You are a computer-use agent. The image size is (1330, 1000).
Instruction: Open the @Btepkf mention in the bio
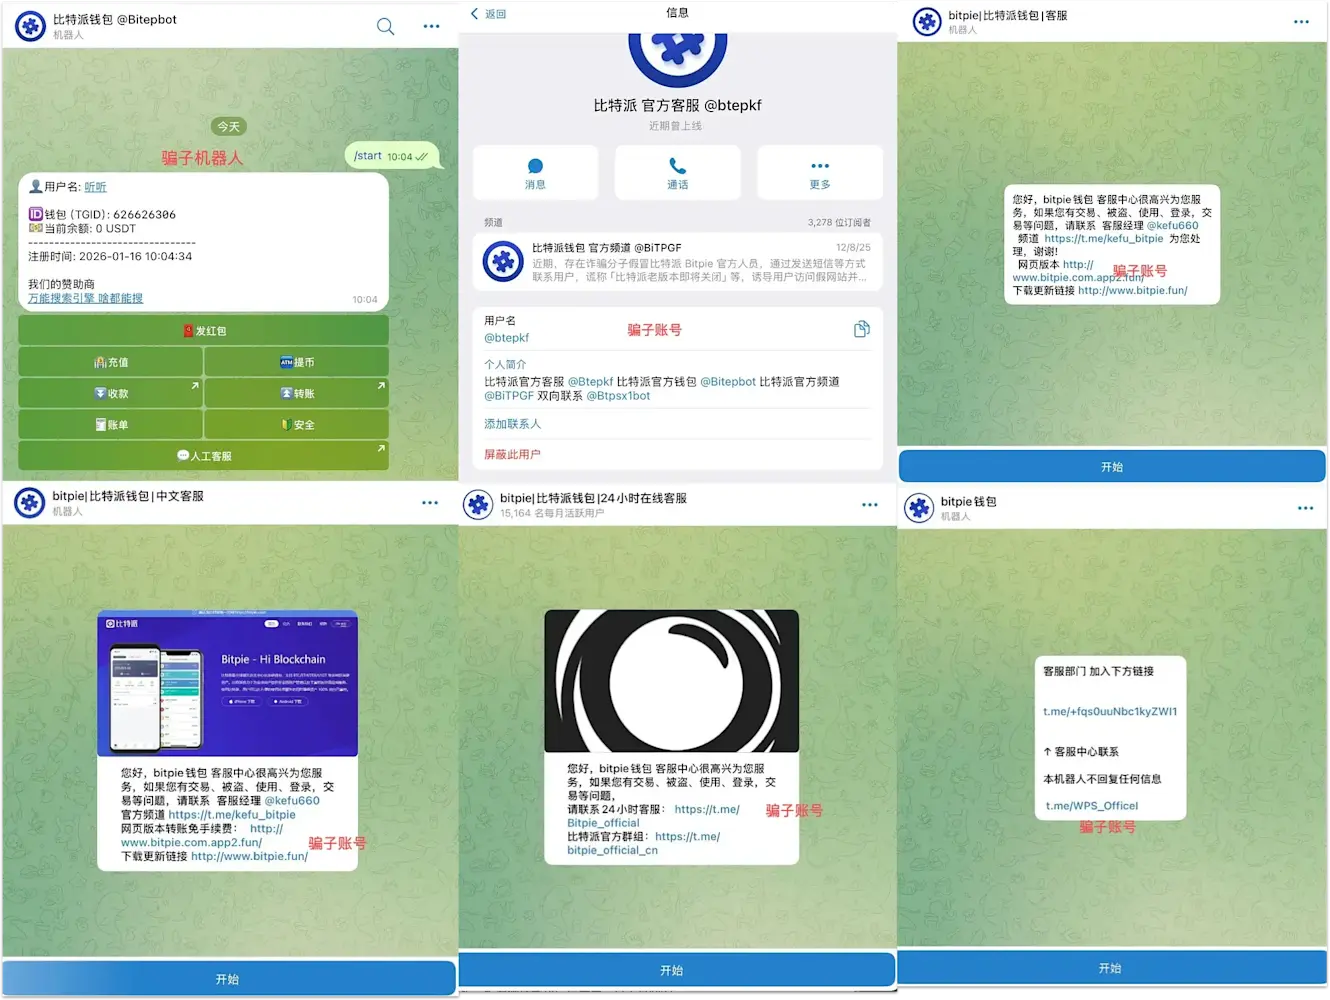[x=591, y=382]
